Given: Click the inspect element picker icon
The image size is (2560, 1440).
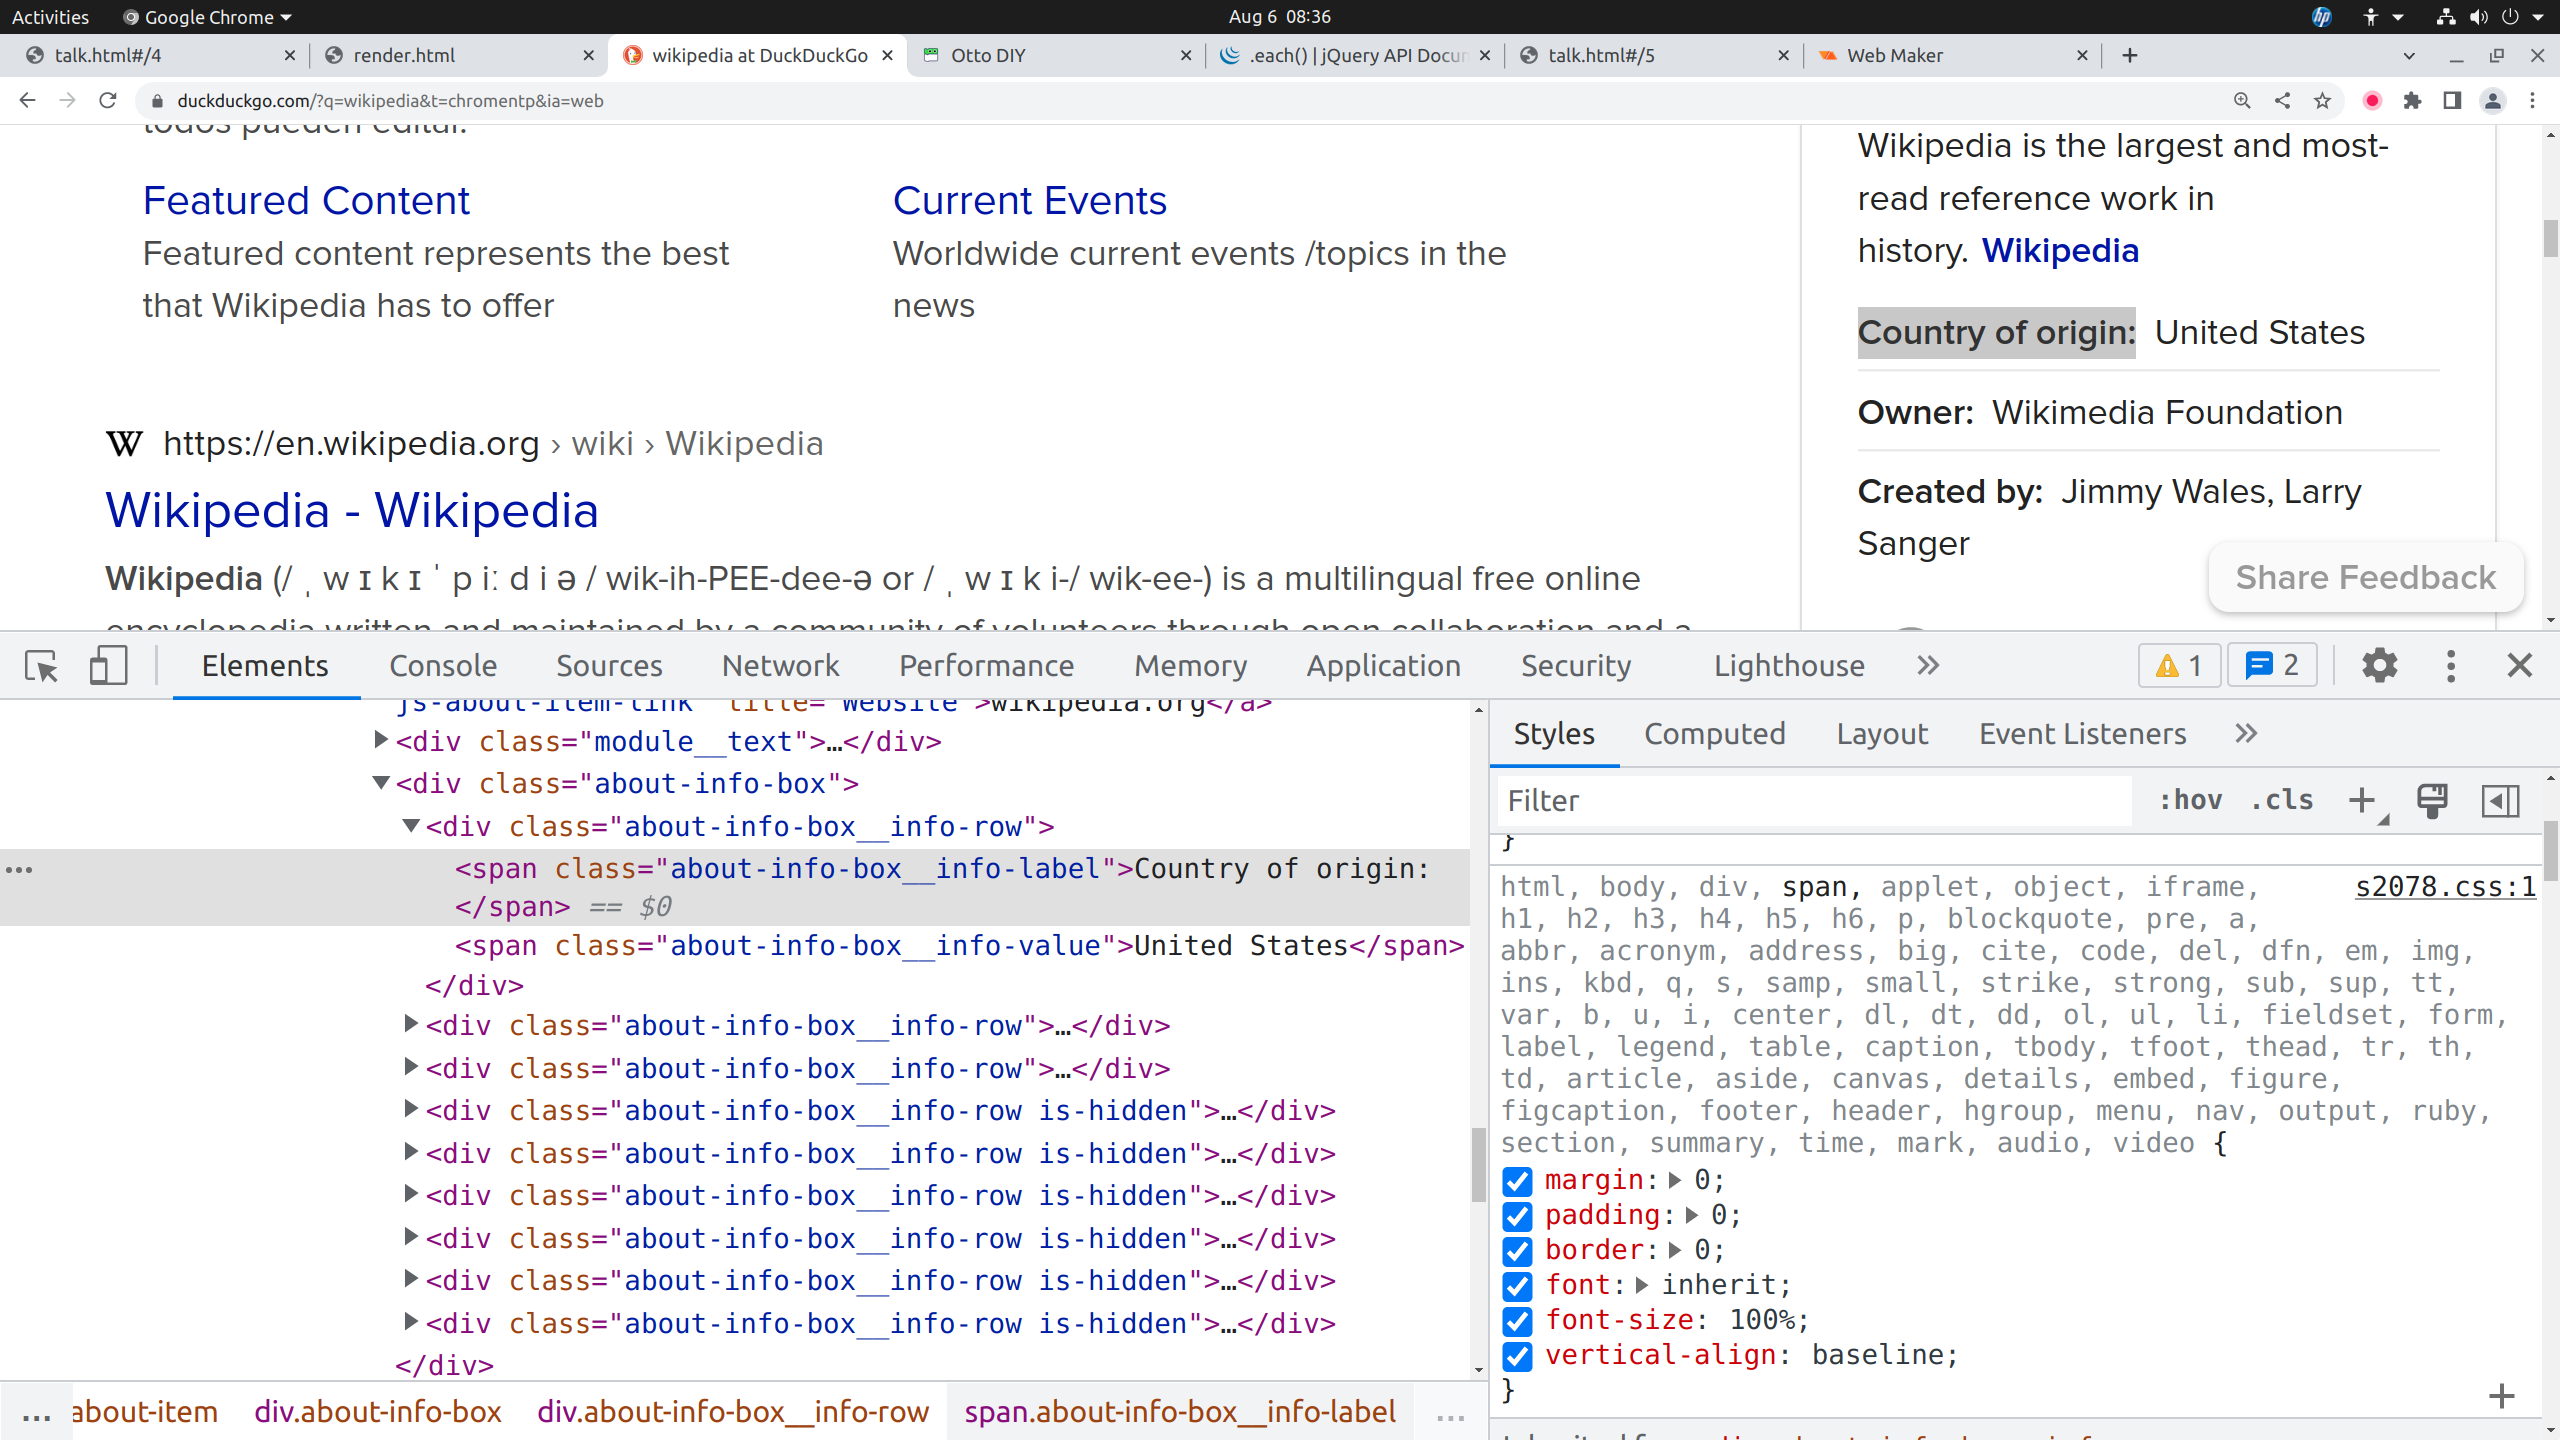Looking at the screenshot, I should [42, 666].
